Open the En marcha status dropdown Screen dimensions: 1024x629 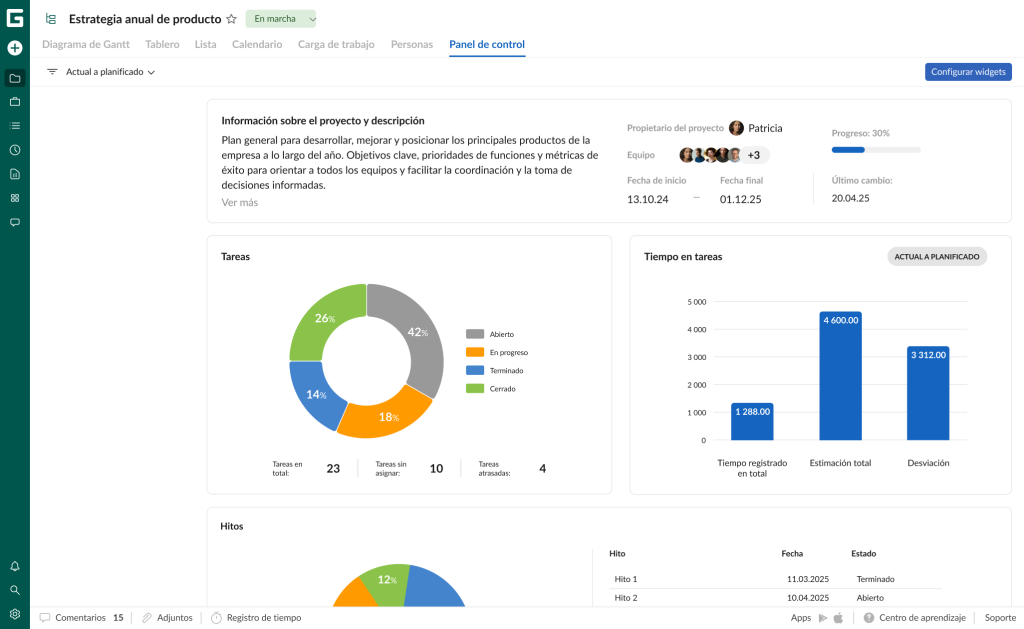[281, 19]
